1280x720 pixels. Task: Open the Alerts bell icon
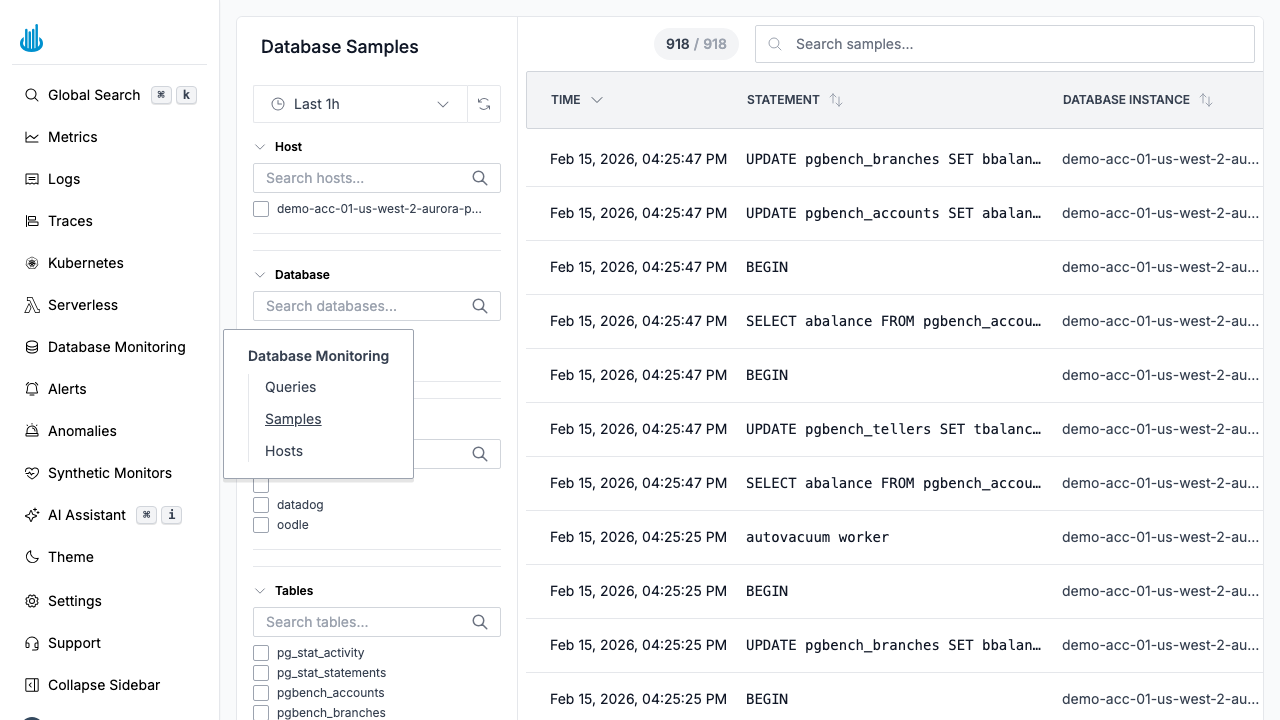coord(31,389)
